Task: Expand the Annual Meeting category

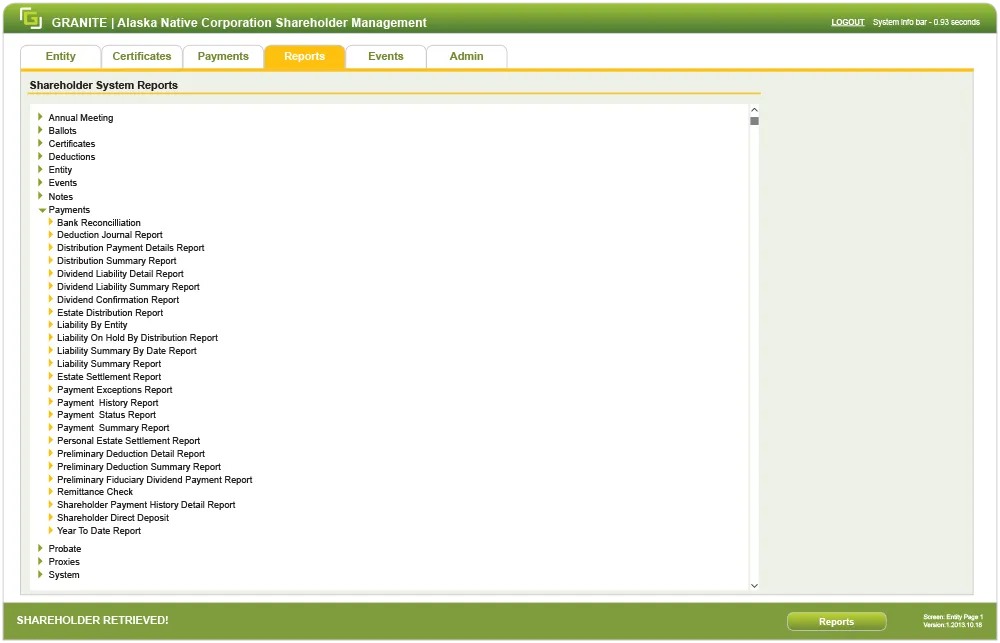Action: [41, 117]
